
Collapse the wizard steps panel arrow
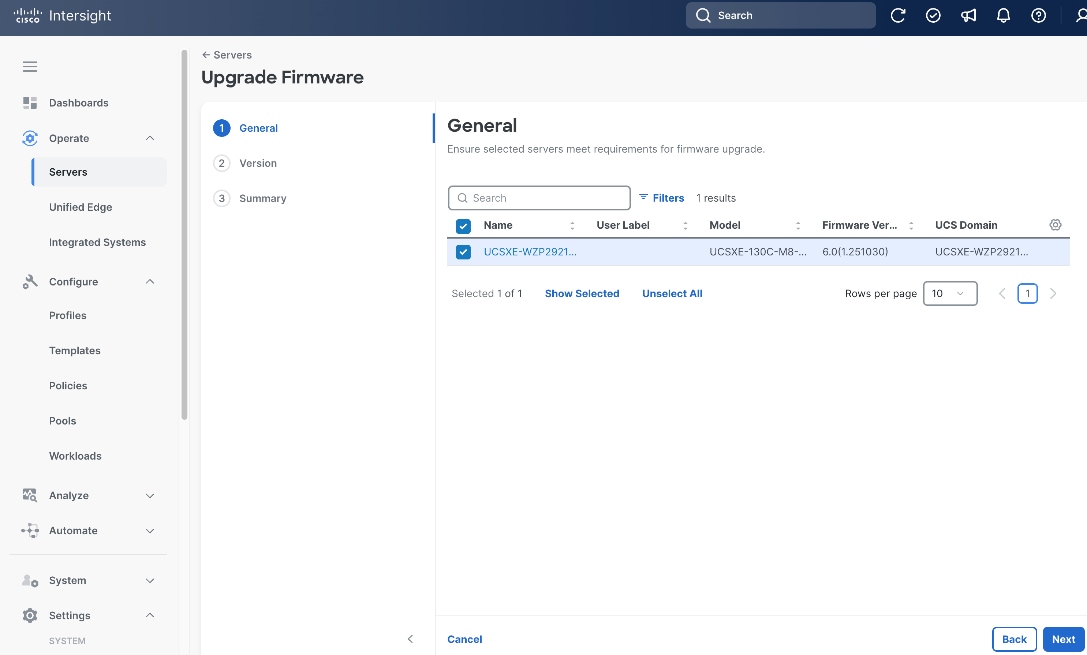[x=410, y=639]
